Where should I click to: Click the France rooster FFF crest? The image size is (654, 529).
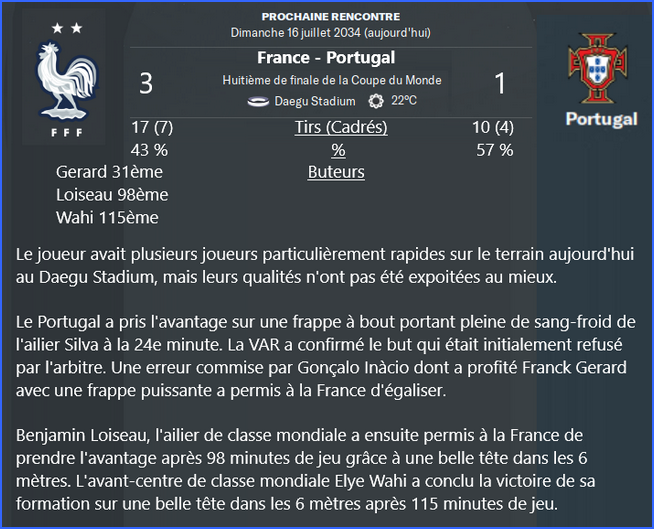67,88
